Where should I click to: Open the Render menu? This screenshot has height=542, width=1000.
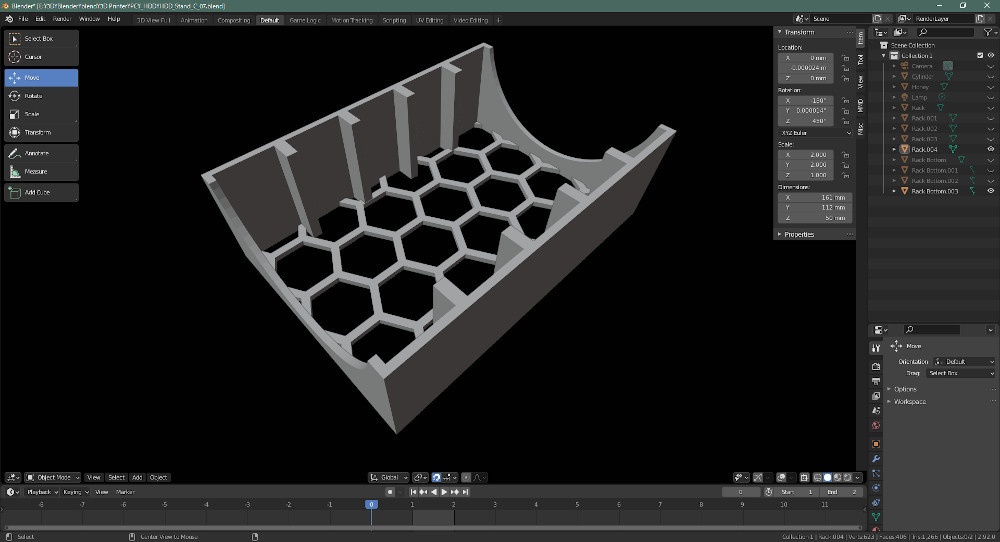pos(62,19)
